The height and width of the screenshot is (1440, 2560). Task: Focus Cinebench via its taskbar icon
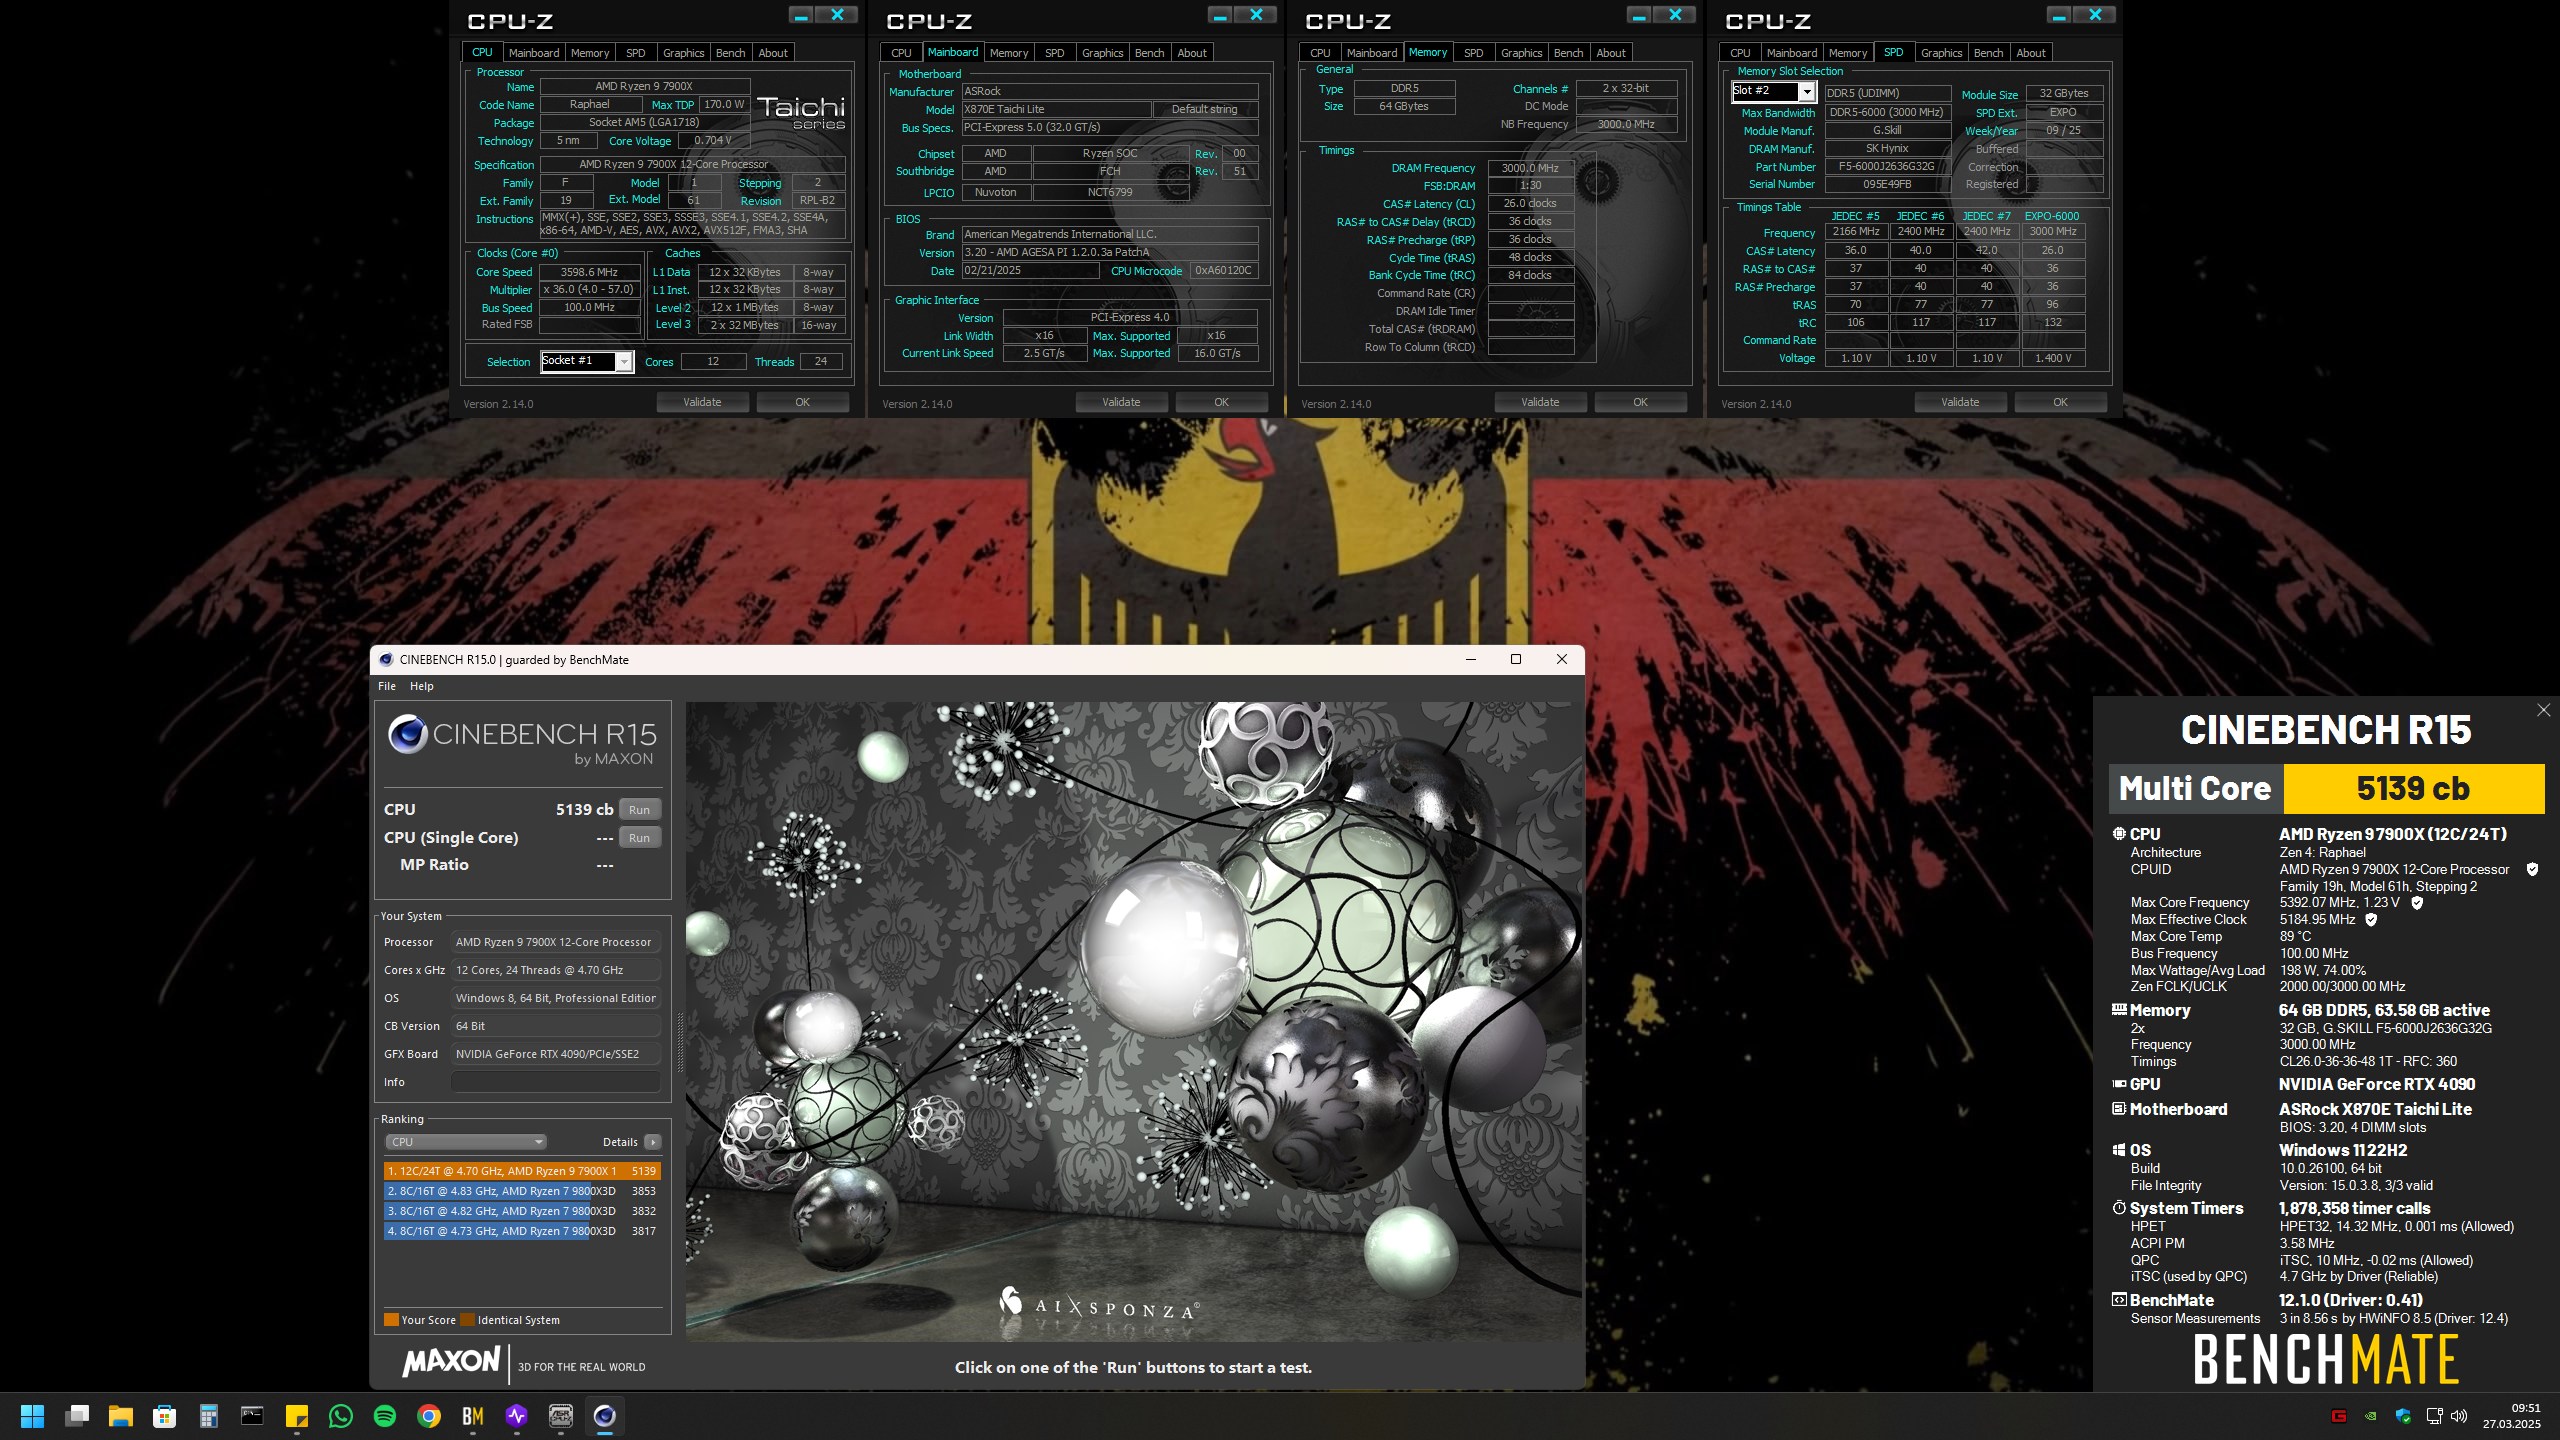[605, 1416]
